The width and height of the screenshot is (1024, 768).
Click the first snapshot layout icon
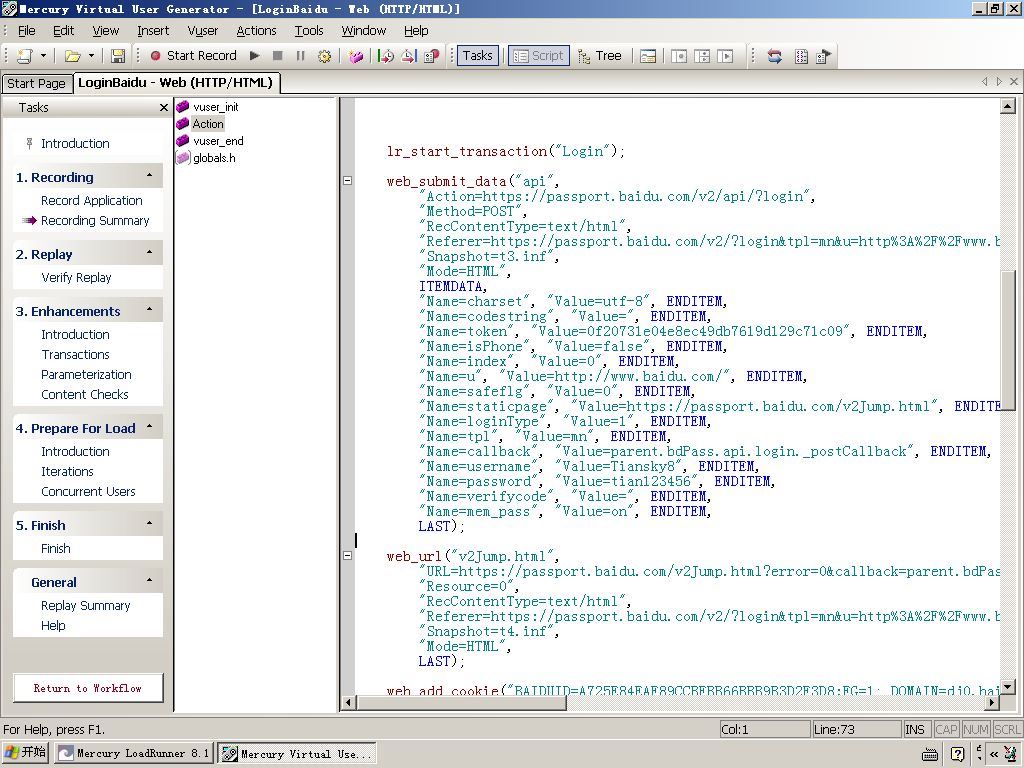(679, 56)
